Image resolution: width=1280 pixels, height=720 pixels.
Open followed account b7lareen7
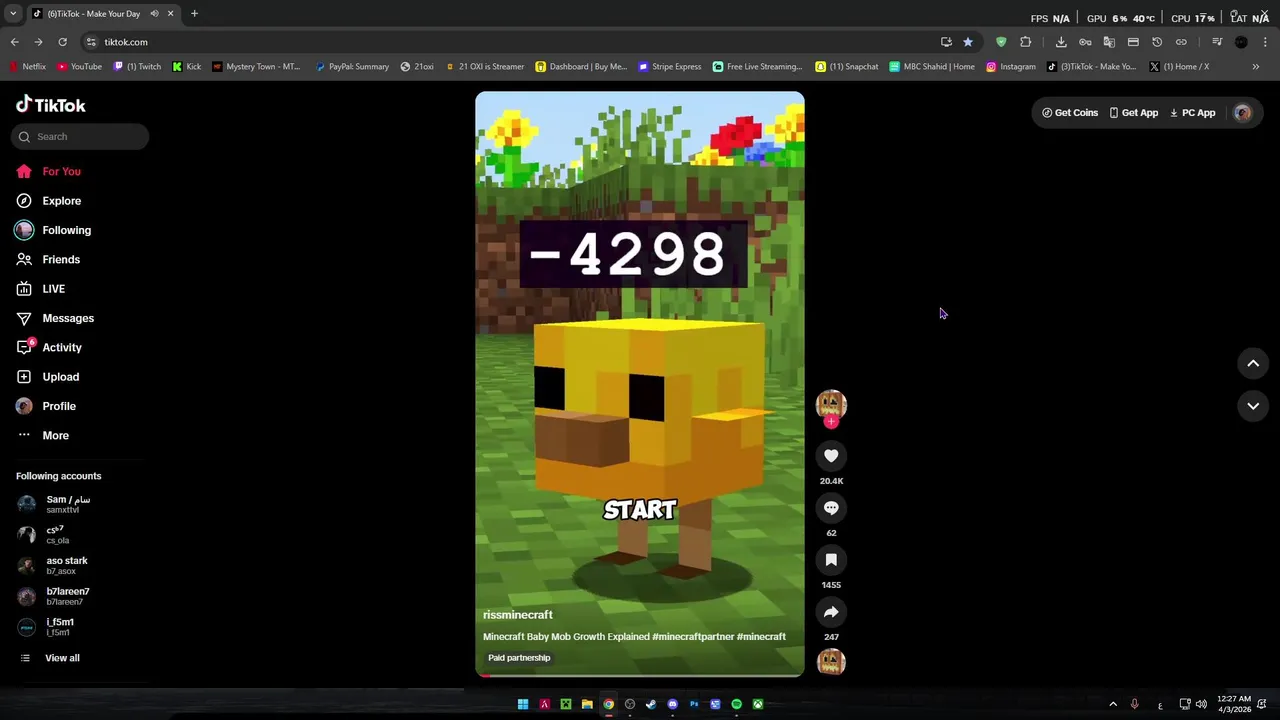pyautogui.click(x=54, y=596)
